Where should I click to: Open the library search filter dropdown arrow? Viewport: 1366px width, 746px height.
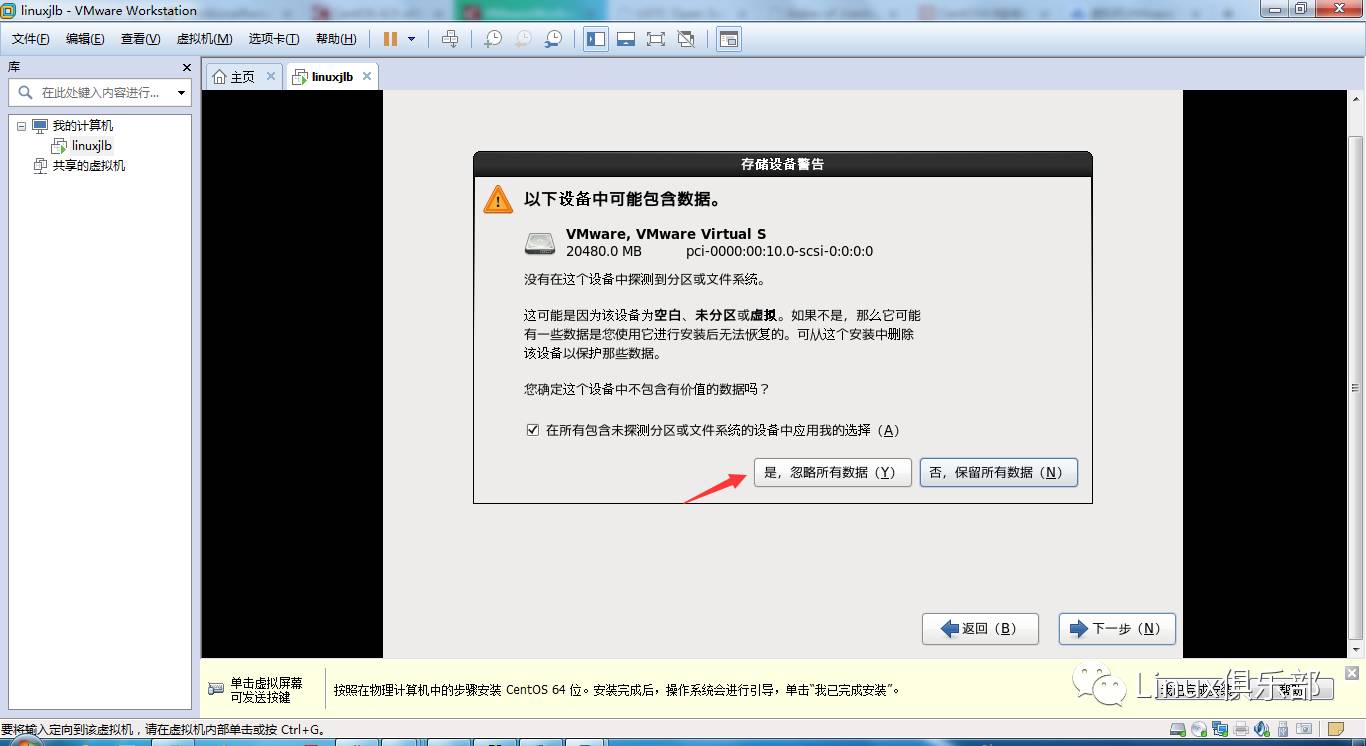181,93
